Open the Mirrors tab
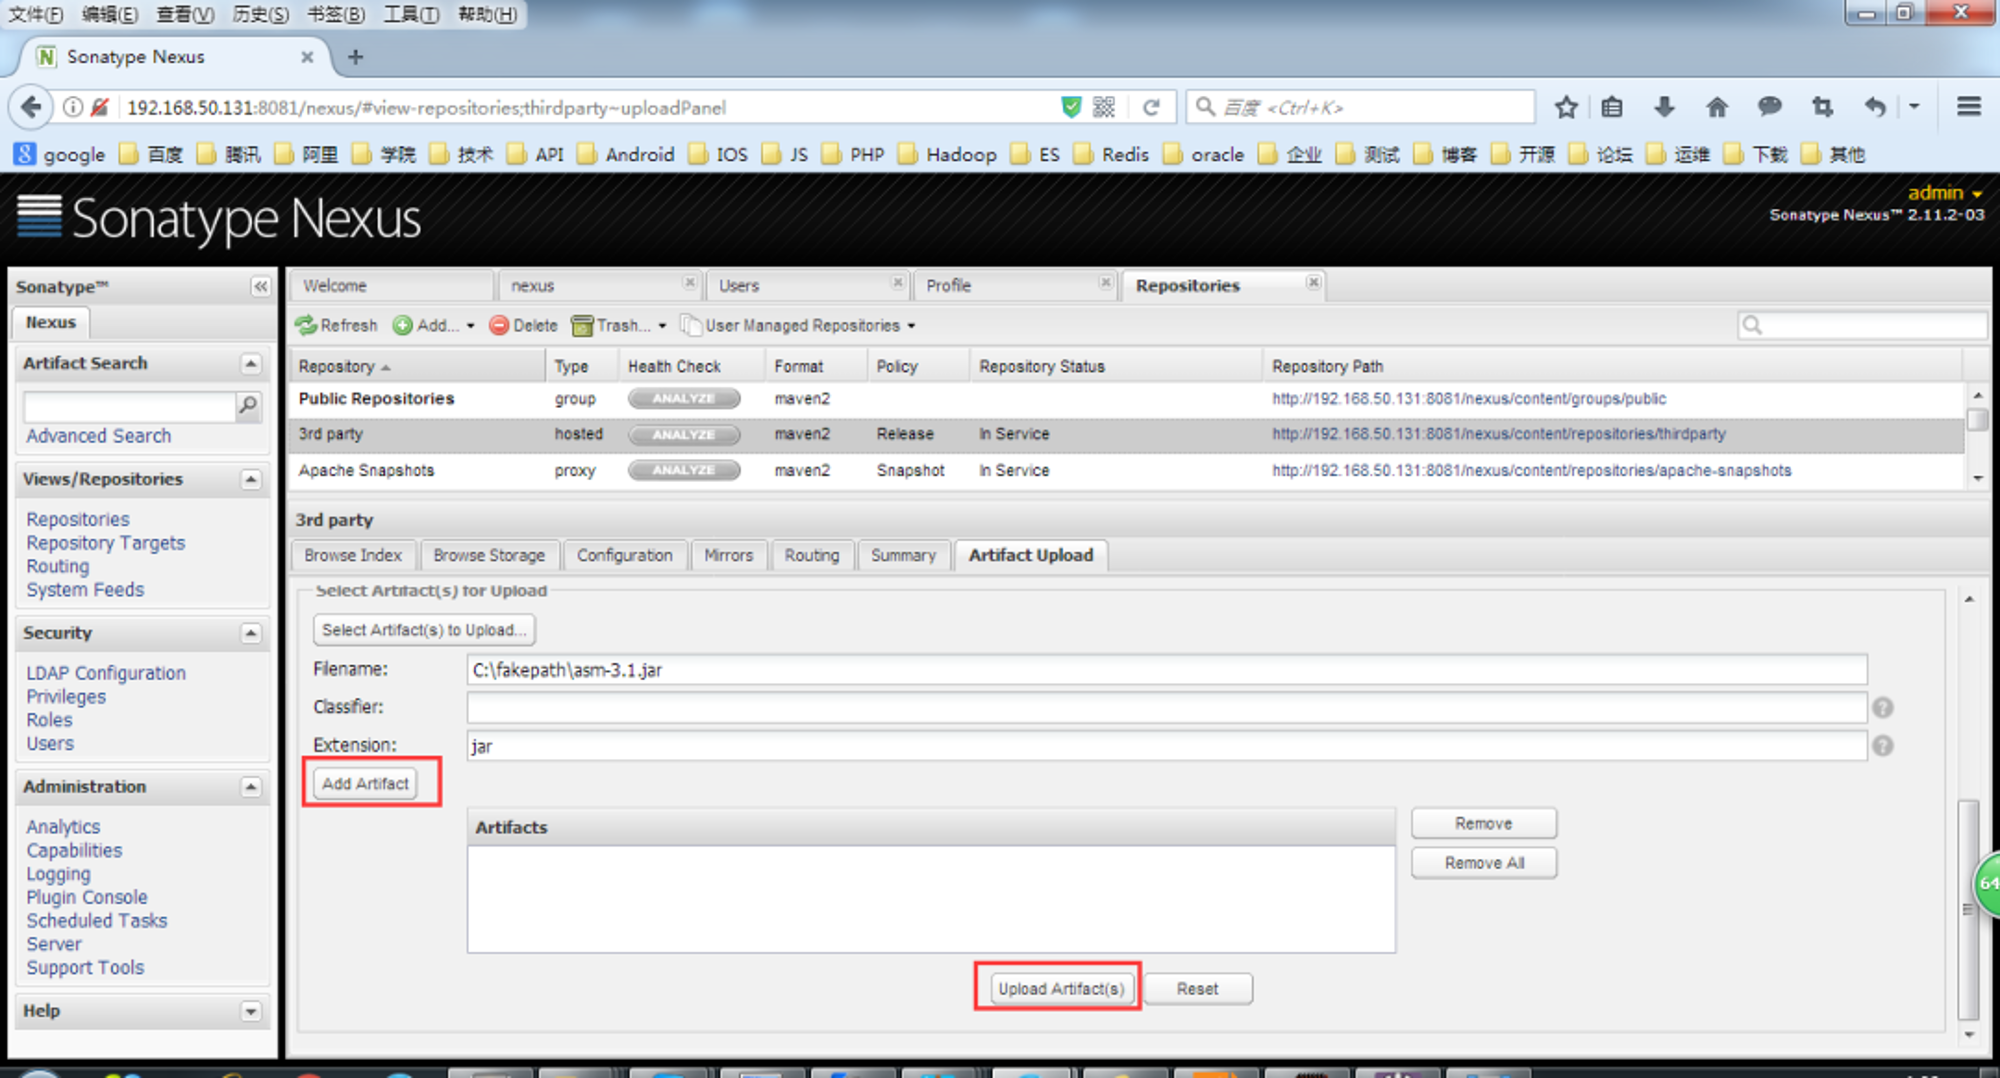Viewport: 2000px width, 1078px height. tap(728, 555)
